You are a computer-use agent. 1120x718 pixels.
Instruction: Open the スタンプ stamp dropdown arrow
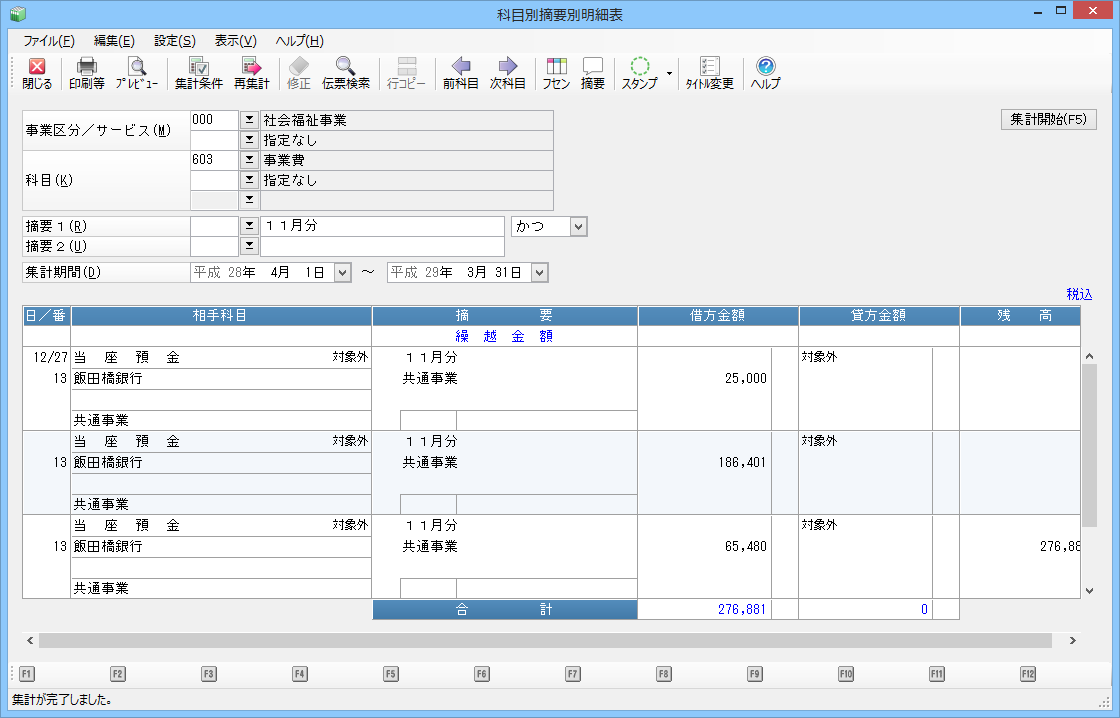[668, 74]
